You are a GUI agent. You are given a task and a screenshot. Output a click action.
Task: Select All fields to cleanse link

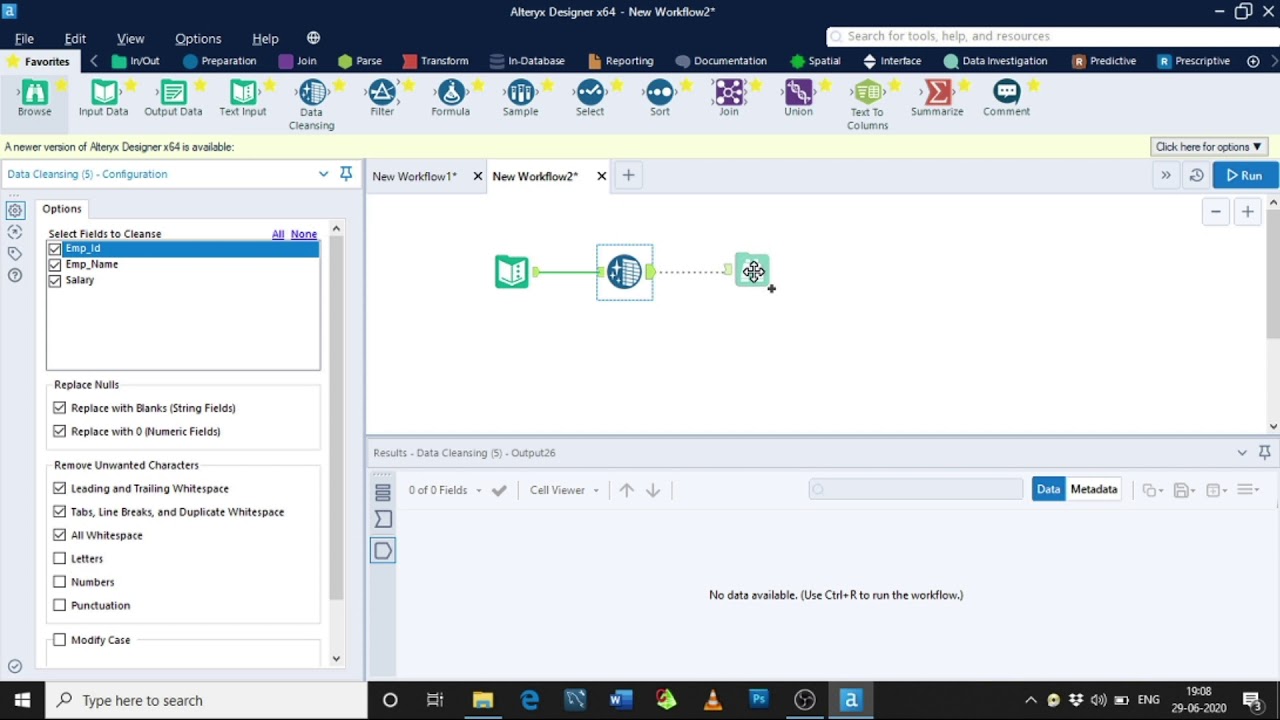[x=278, y=234]
